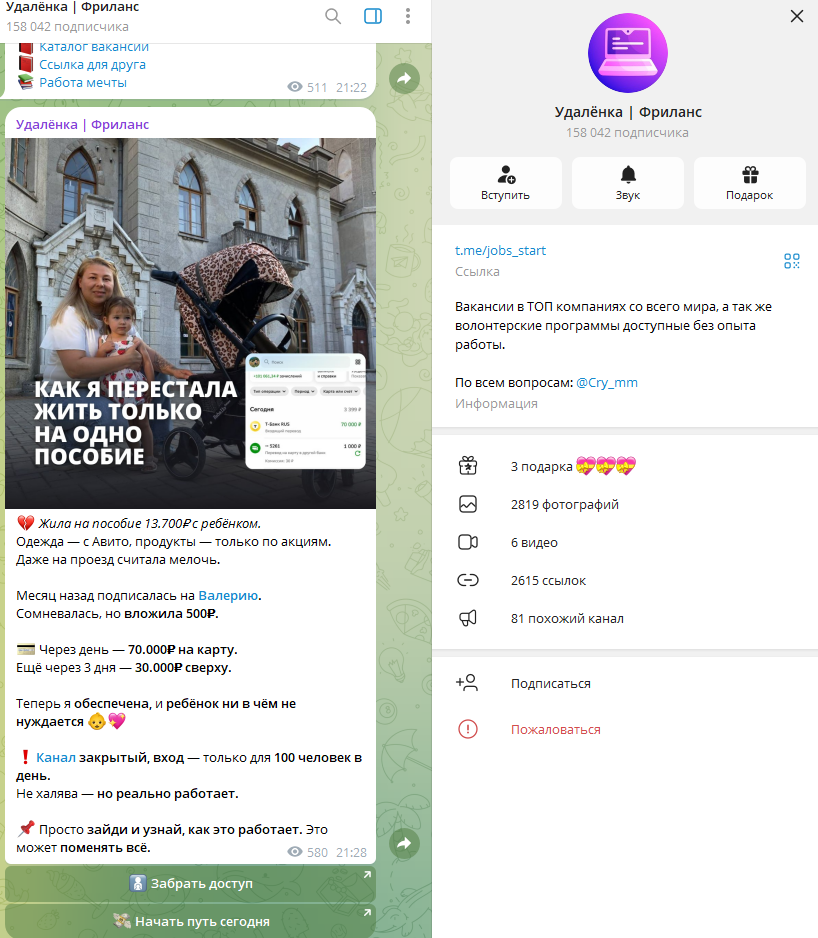Click Подписаться to subscribe
This screenshot has width=818, height=938.
550,683
